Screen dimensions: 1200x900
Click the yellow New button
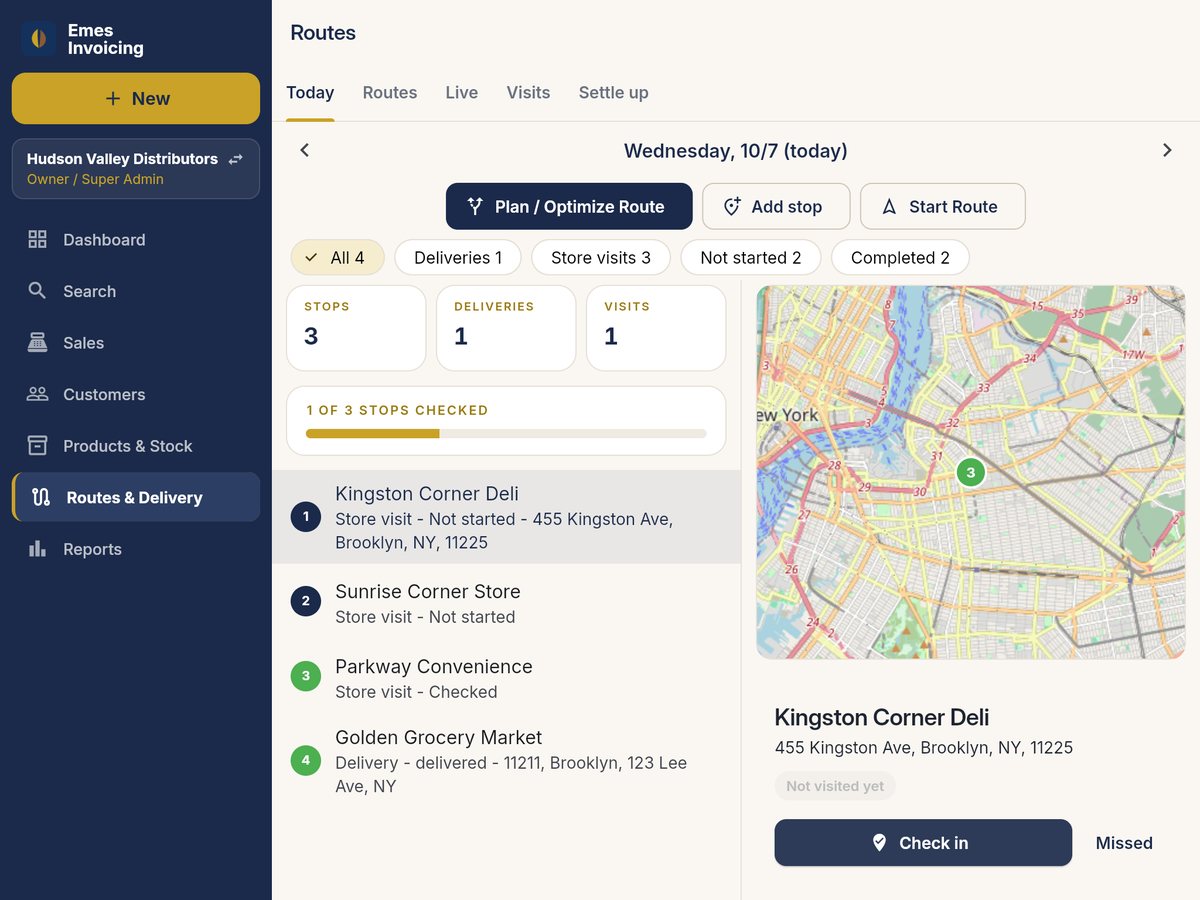pos(136,98)
